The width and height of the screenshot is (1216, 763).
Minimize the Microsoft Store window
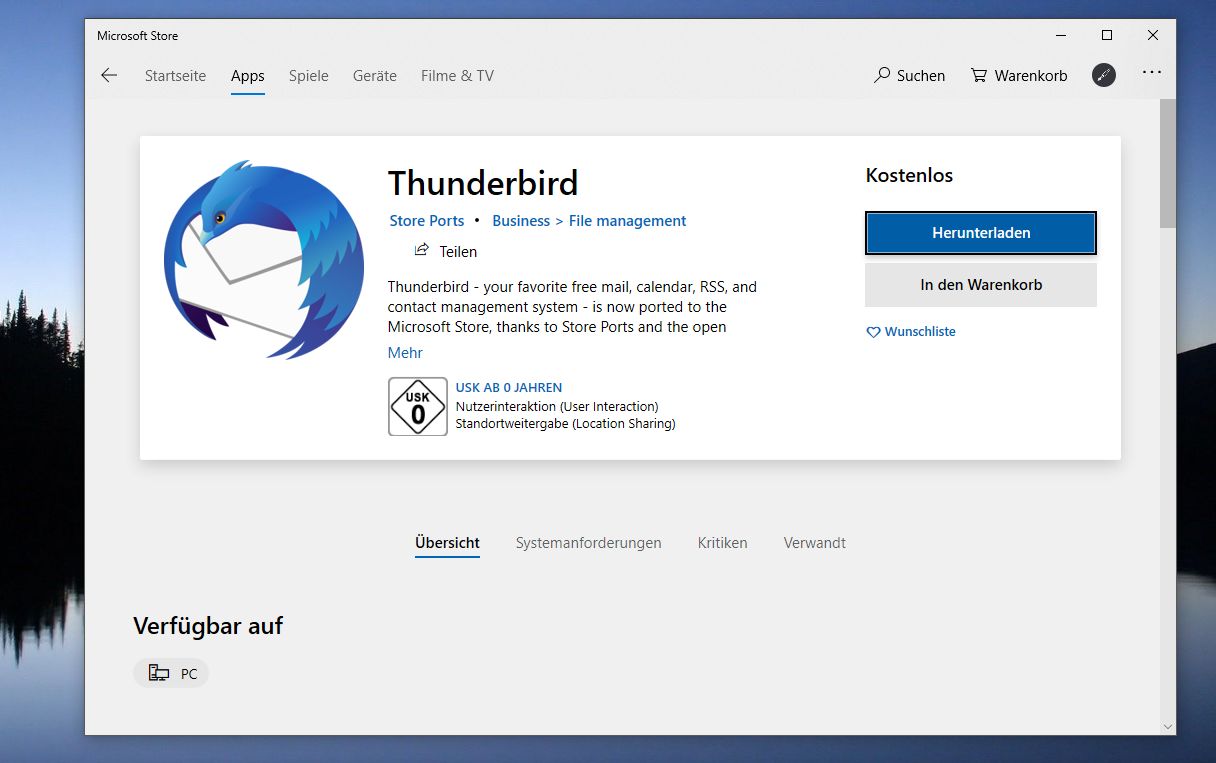pos(1060,35)
